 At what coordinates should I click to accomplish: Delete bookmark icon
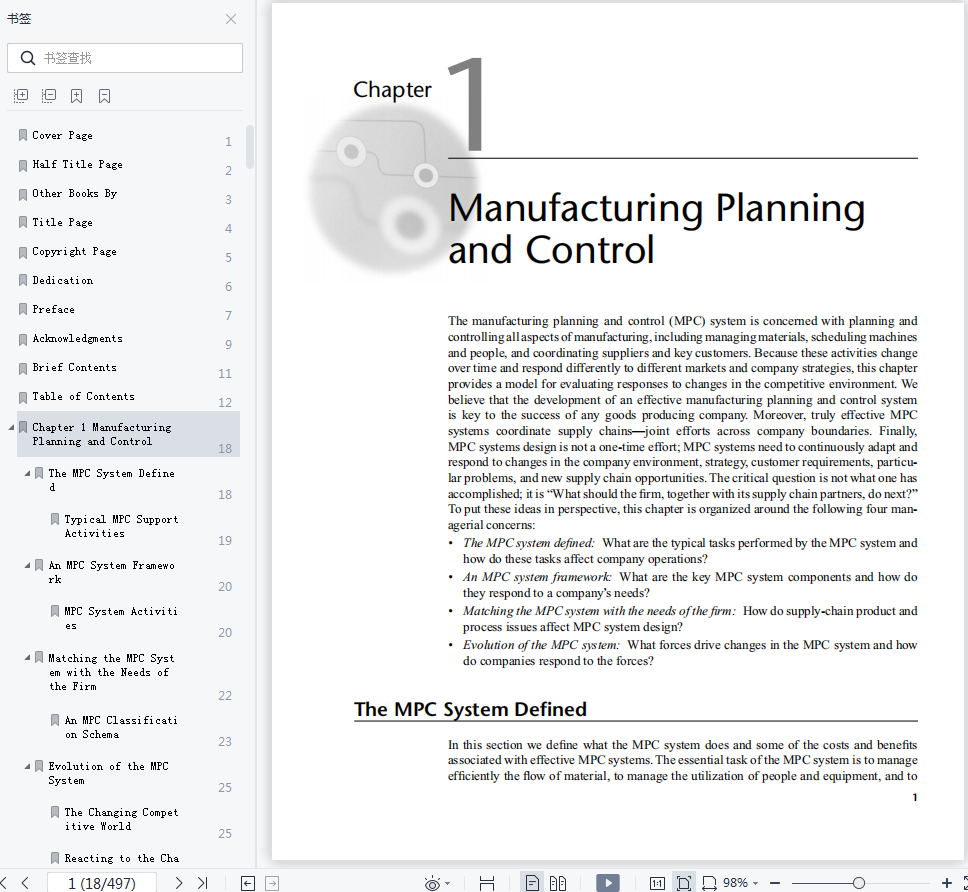tap(104, 96)
